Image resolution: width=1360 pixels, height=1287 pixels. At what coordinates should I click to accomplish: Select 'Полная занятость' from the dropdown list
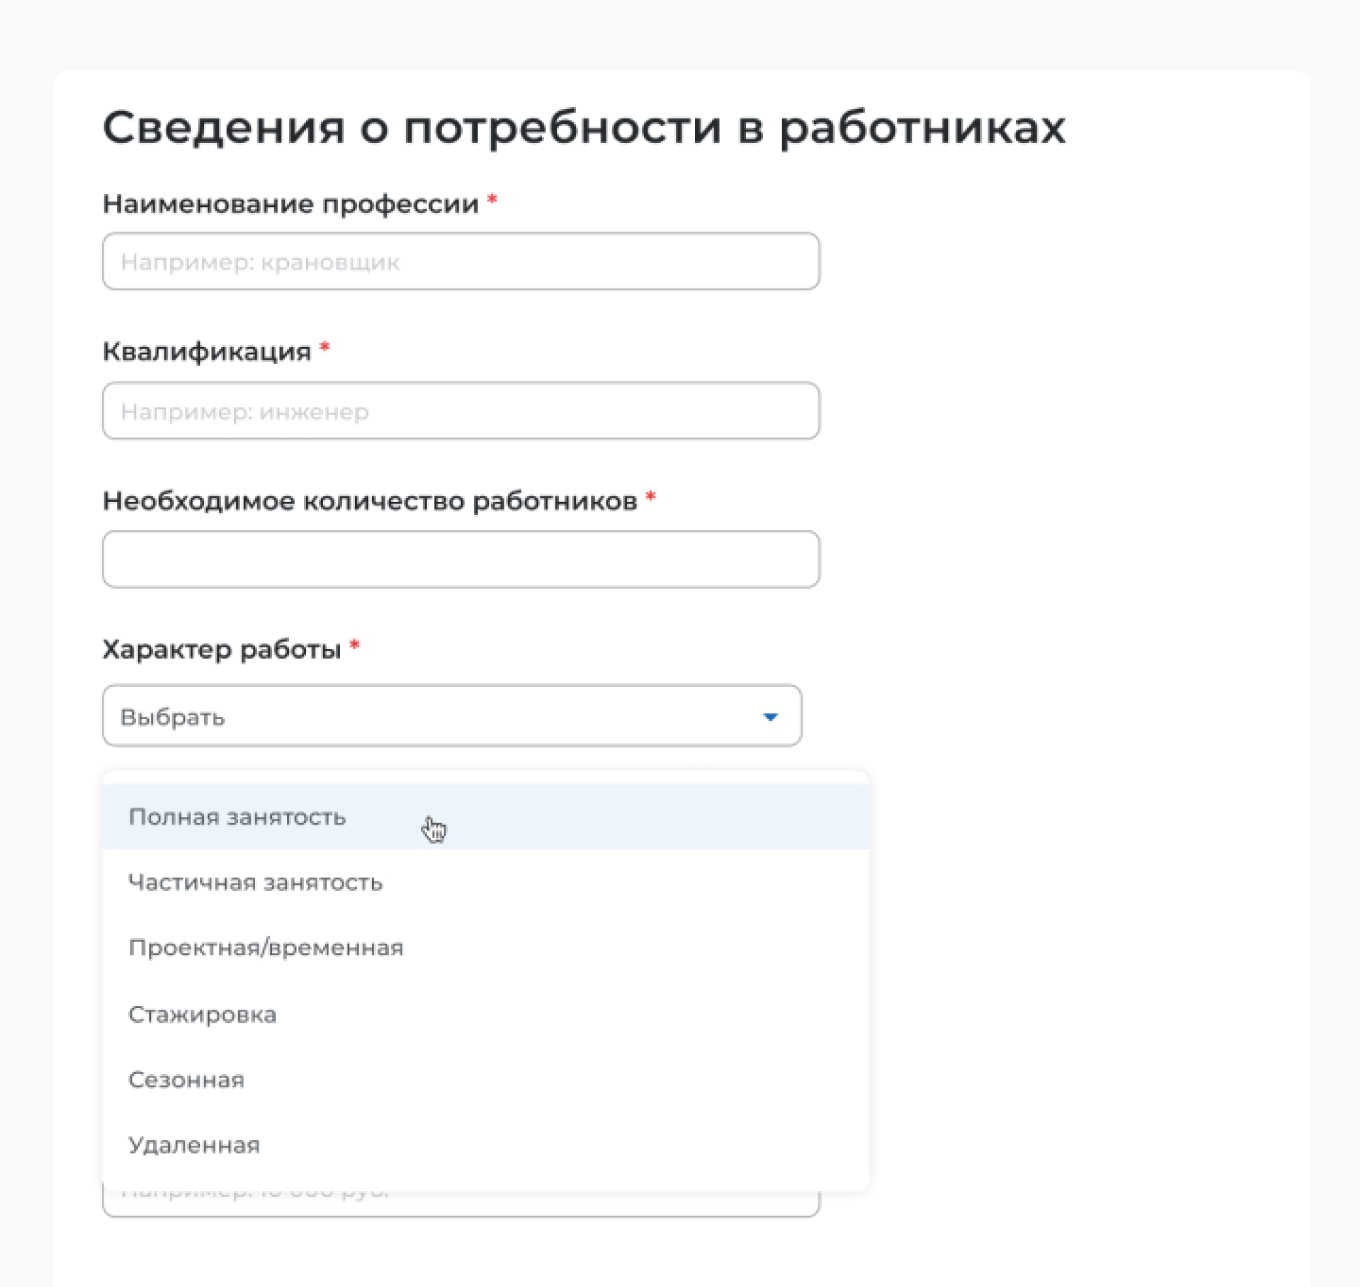pos(236,817)
